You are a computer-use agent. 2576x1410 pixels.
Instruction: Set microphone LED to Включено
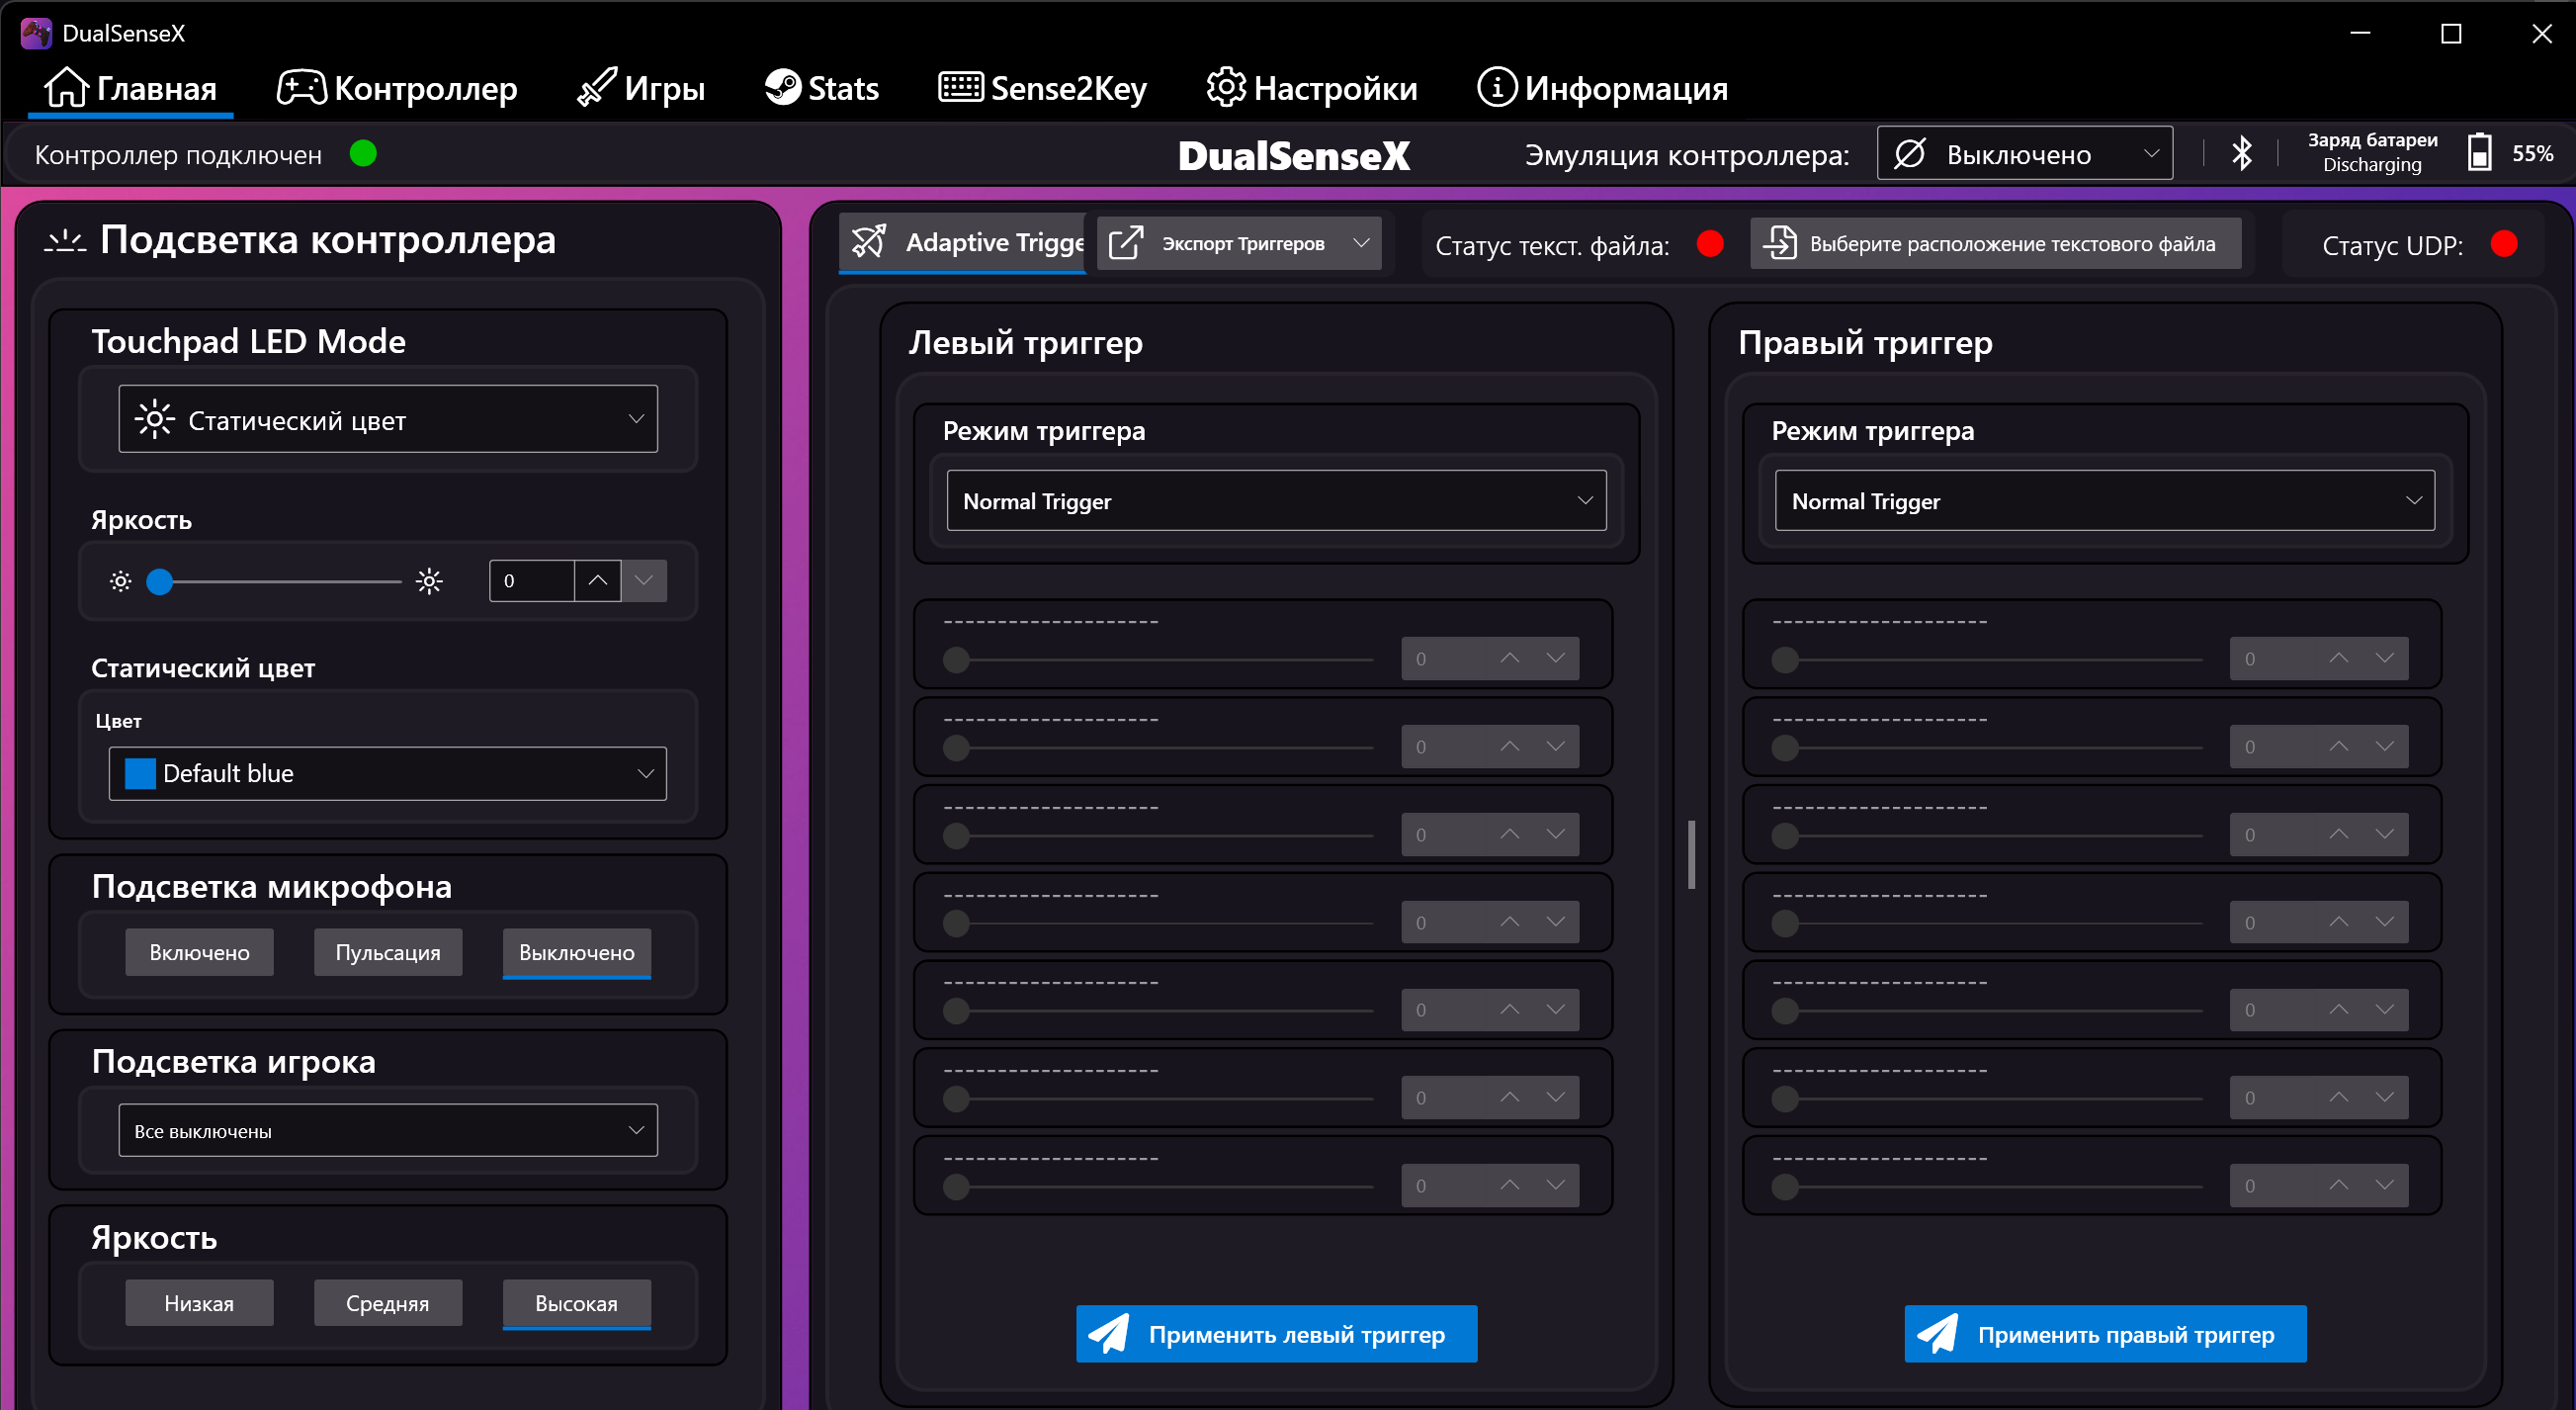point(199,952)
